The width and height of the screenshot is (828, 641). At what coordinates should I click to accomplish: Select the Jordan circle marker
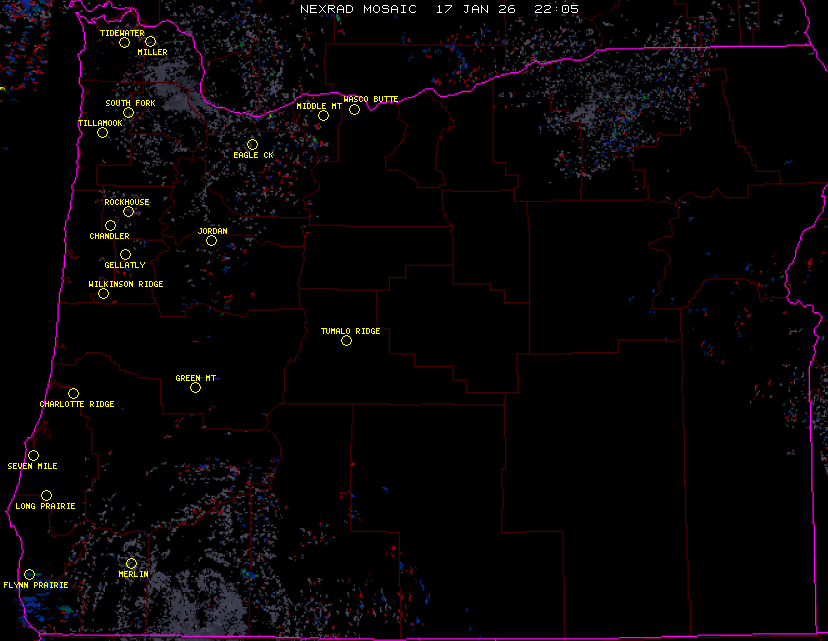(x=212, y=241)
